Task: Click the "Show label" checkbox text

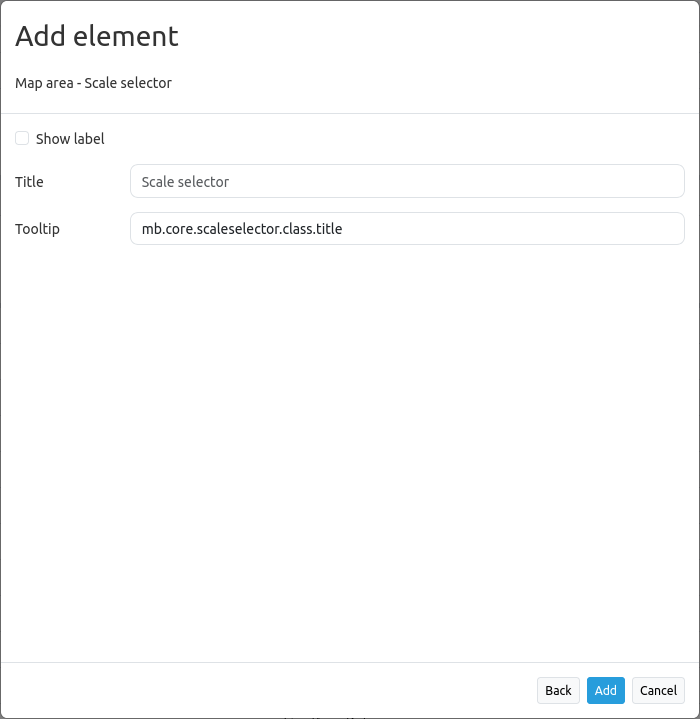Action: point(70,139)
